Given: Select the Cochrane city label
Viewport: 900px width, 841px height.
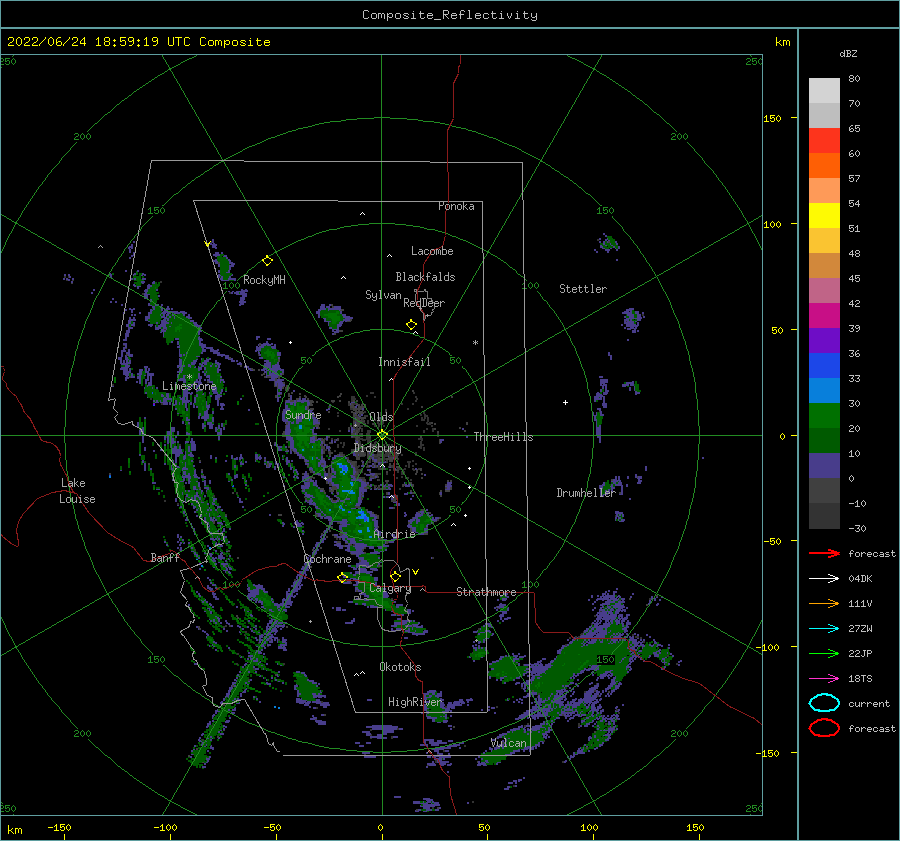Looking at the screenshot, I should click(x=327, y=559).
